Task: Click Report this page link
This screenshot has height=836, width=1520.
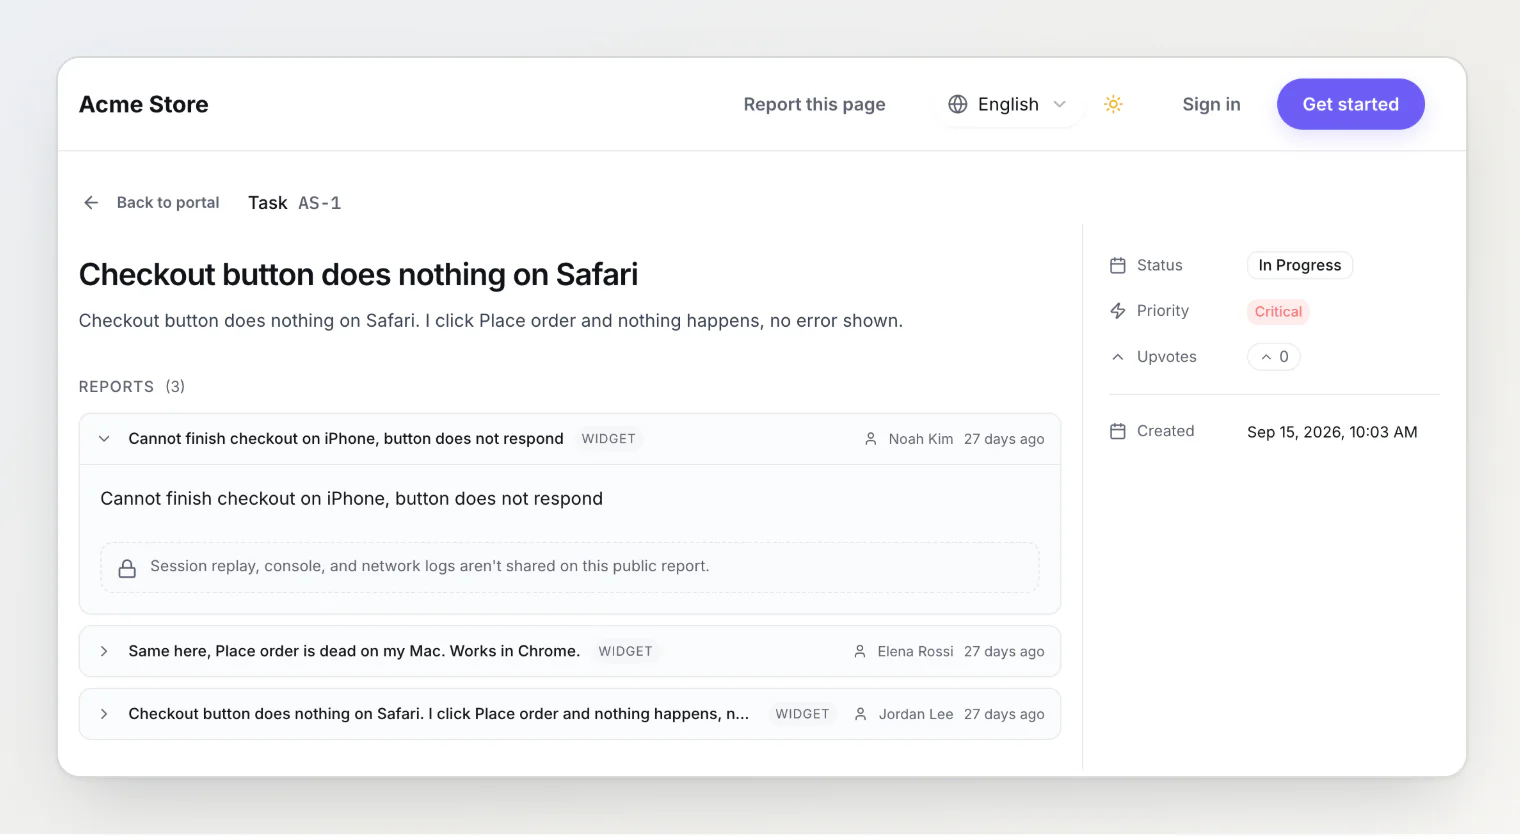Action: click(814, 104)
